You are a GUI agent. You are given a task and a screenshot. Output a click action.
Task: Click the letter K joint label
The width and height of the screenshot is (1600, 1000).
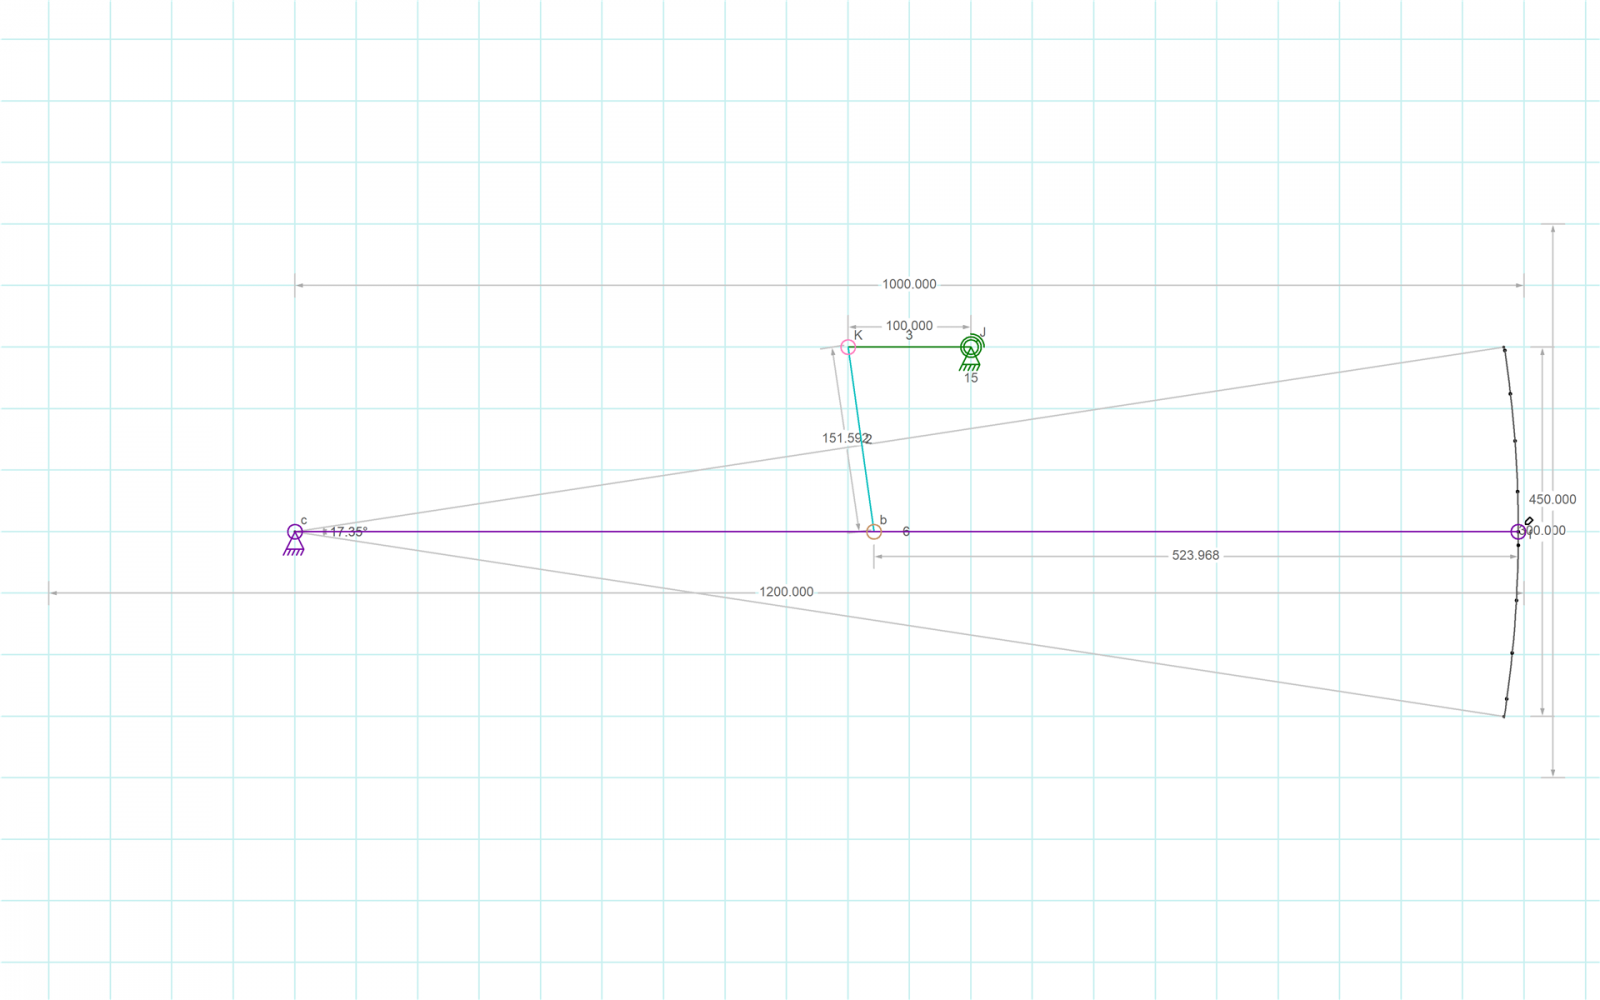tap(858, 335)
